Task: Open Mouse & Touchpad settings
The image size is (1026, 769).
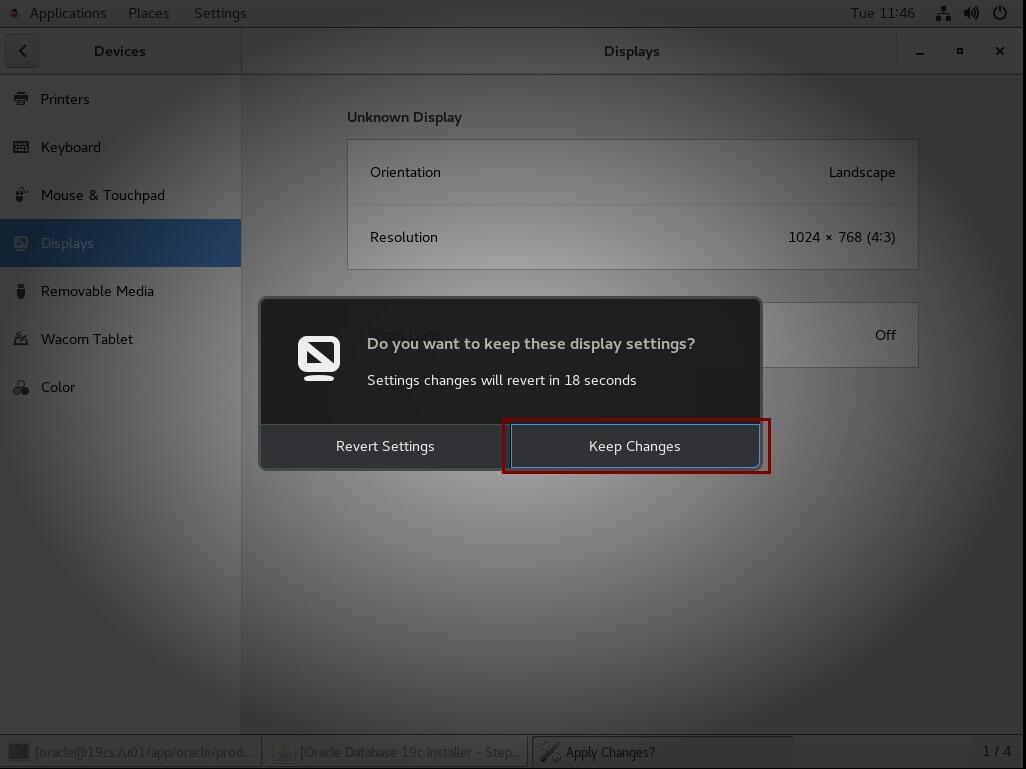Action: tap(102, 195)
